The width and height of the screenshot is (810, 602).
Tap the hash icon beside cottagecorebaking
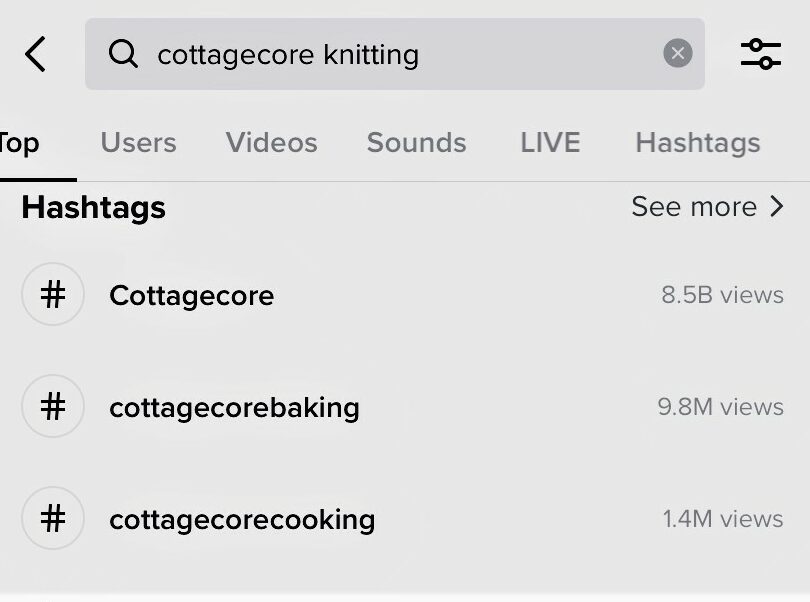pyautogui.click(x=53, y=407)
